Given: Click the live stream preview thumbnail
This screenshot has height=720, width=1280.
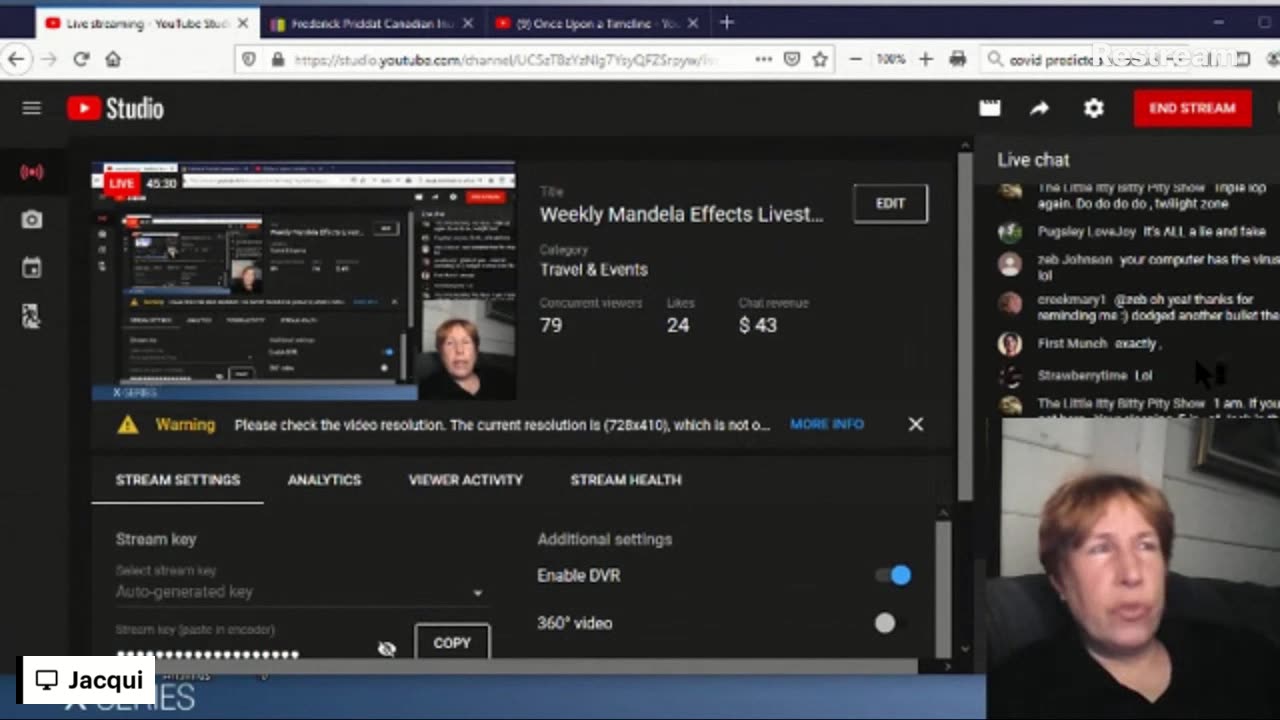Looking at the screenshot, I should (x=304, y=281).
